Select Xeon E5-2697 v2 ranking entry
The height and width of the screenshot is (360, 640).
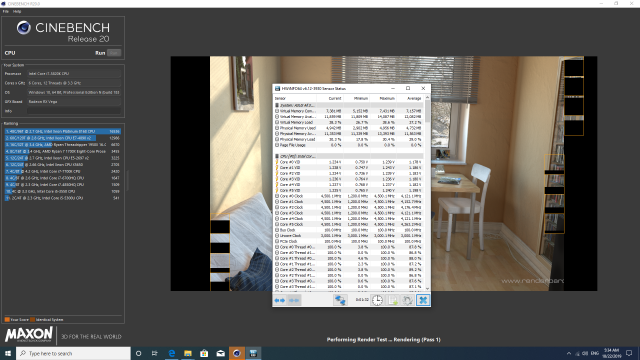[62, 158]
